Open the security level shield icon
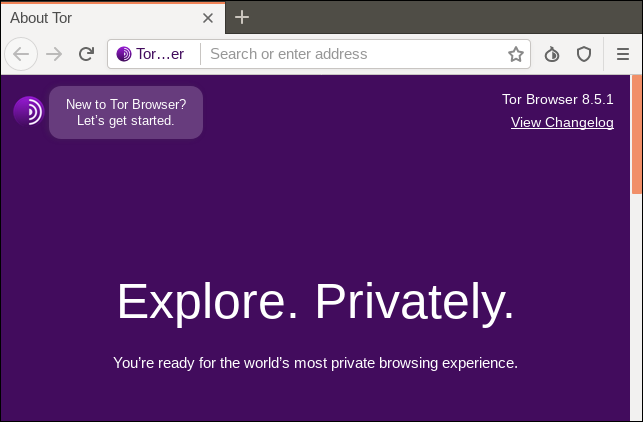The width and height of the screenshot is (643, 422). point(584,54)
